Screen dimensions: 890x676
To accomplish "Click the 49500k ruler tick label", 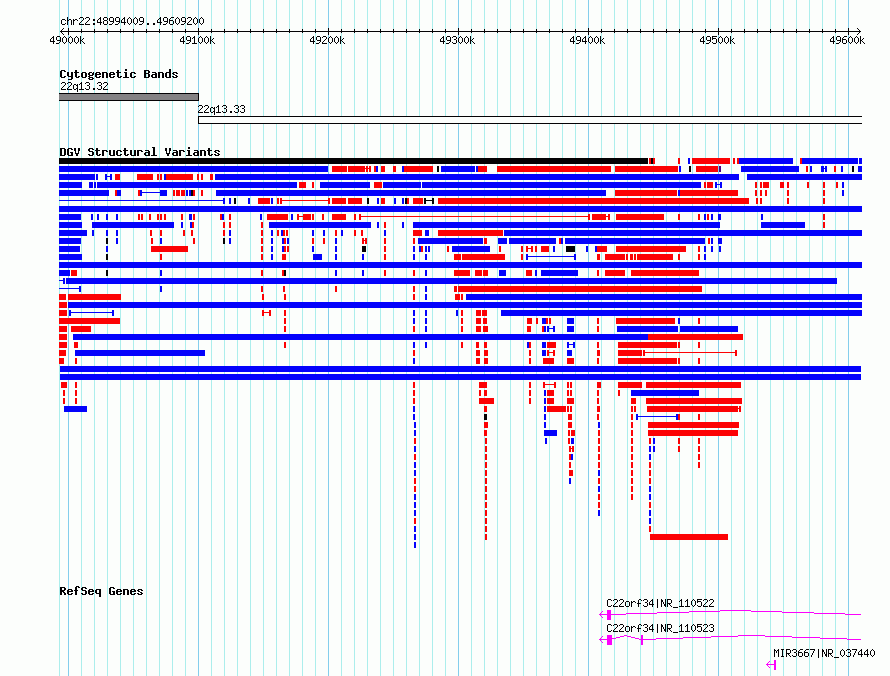I will pos(717,40).
